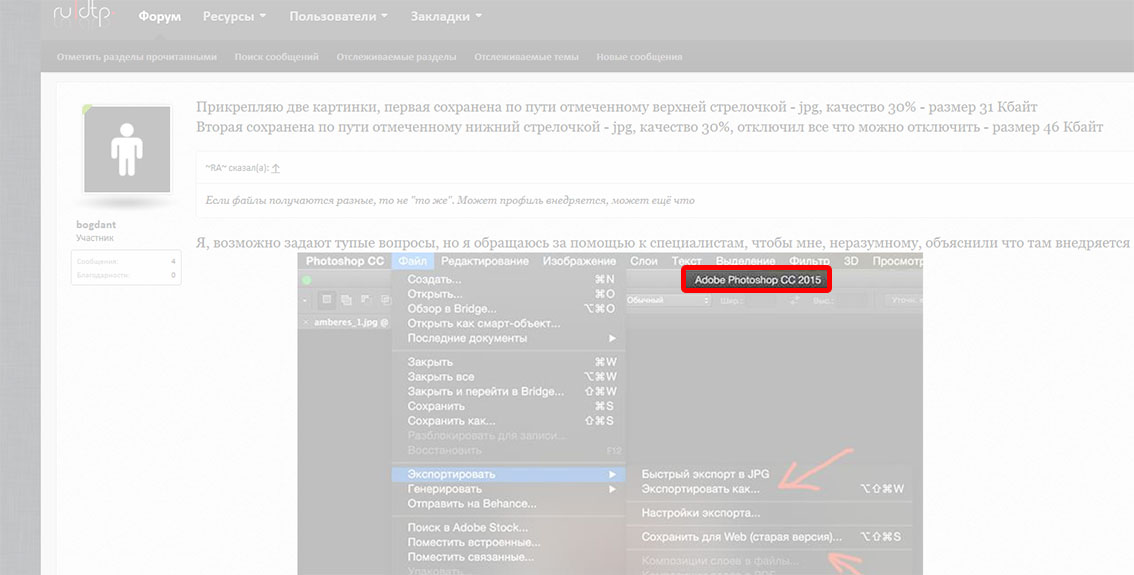This screenshot has height=575, width=1134.
Task: Click the Благодарности count row
Action: tap(126, 275)
